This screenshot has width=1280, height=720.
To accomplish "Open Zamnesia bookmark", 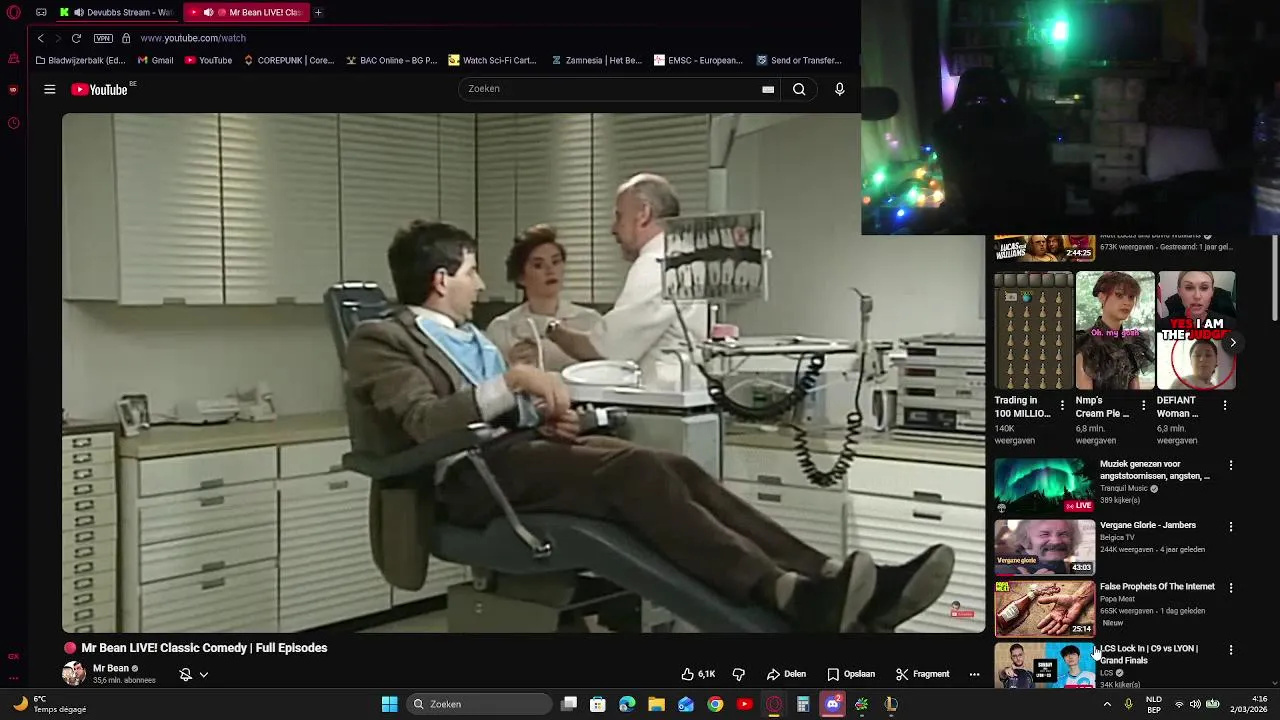I will 596,60.
